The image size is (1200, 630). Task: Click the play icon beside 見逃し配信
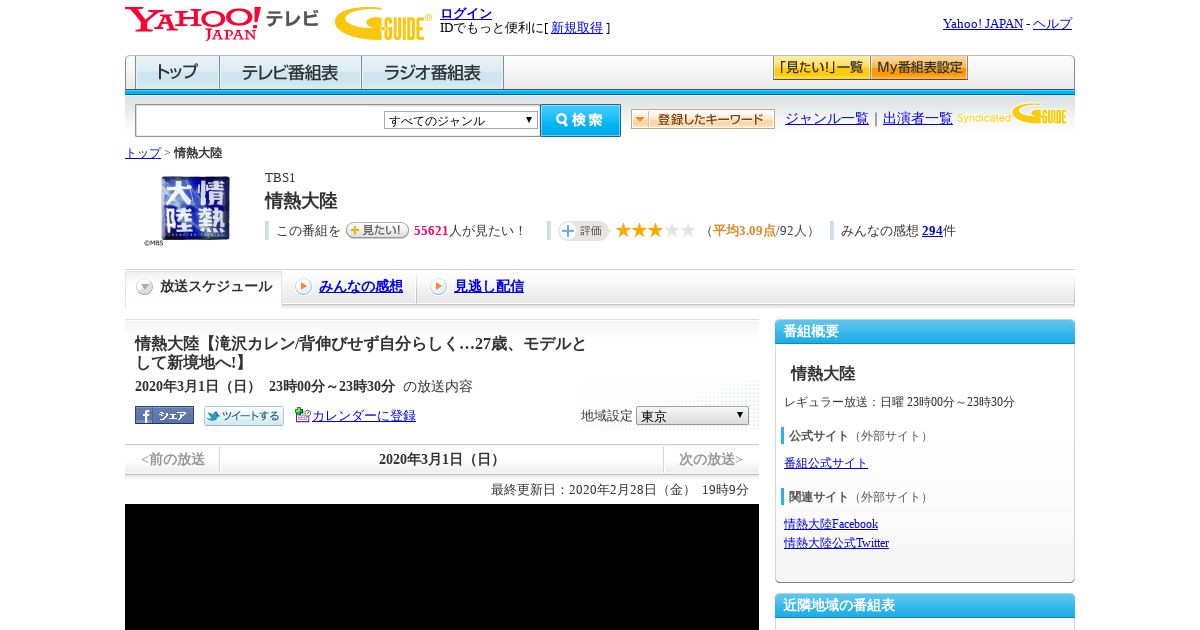click(x=438, y=287)
